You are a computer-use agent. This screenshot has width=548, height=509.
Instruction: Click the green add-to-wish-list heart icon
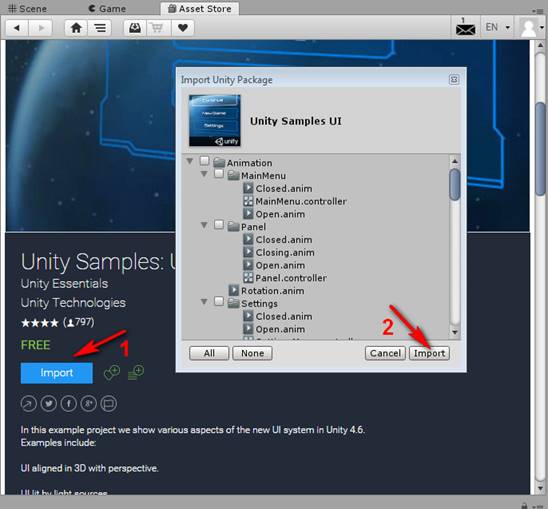112,373
